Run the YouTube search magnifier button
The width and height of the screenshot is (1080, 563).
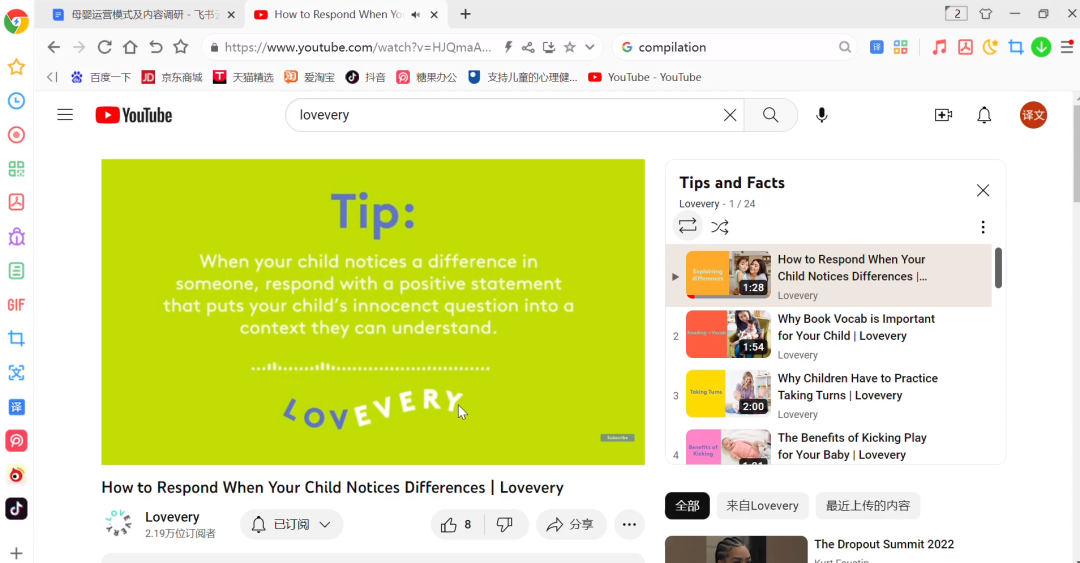(x=771, y=115)
